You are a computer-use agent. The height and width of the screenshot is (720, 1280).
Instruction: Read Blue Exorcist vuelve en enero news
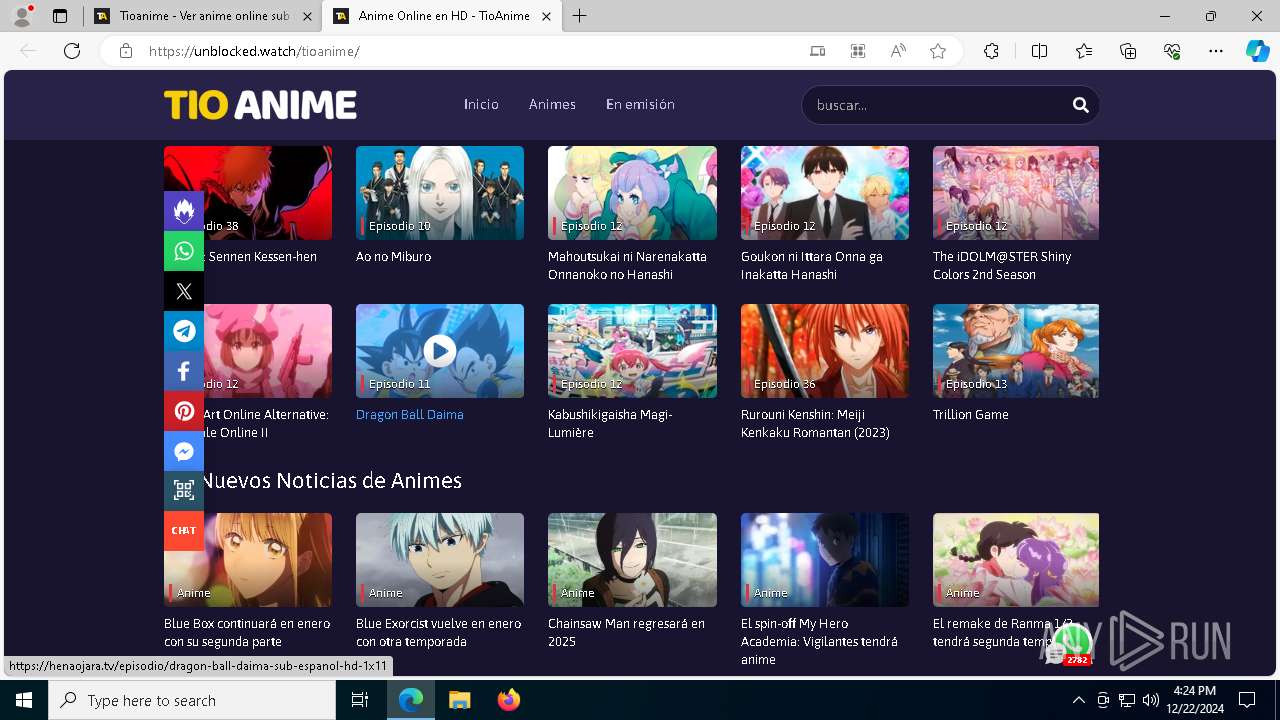pyautogui.click(x=438, y=633)
